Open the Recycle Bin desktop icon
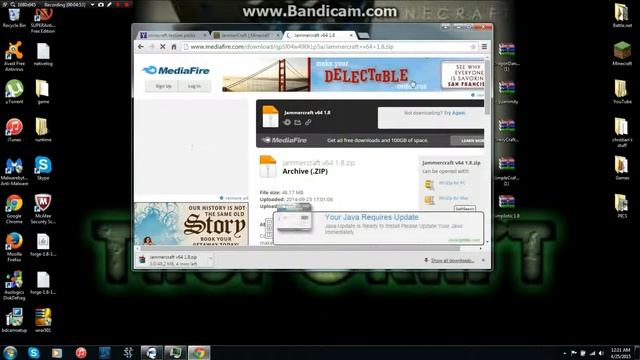The height and width of the screenshot is (360, 640). (x=14, y=17)
